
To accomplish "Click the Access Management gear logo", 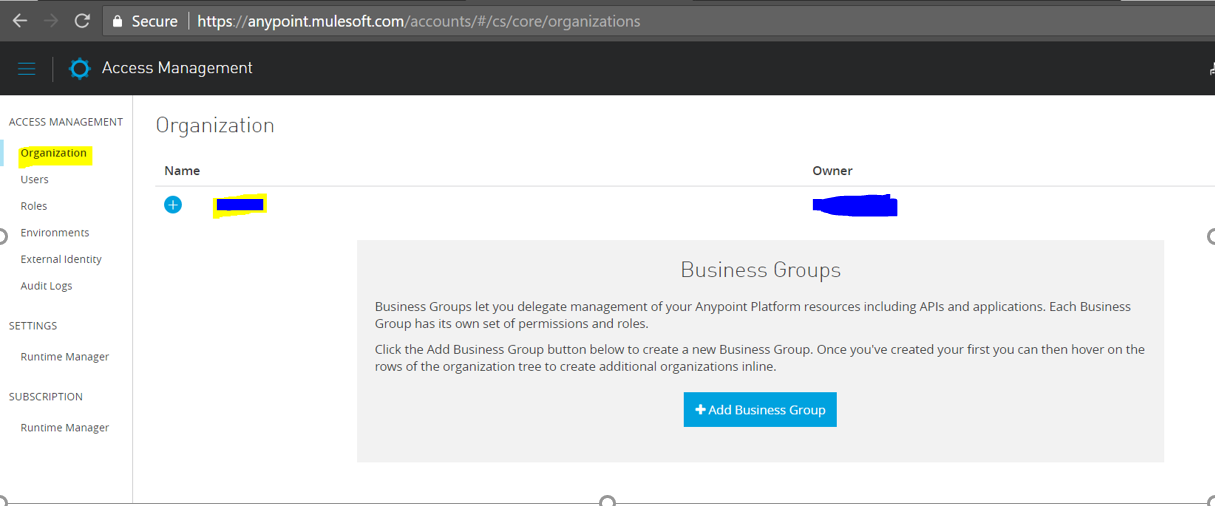I will tap(79, 69).
